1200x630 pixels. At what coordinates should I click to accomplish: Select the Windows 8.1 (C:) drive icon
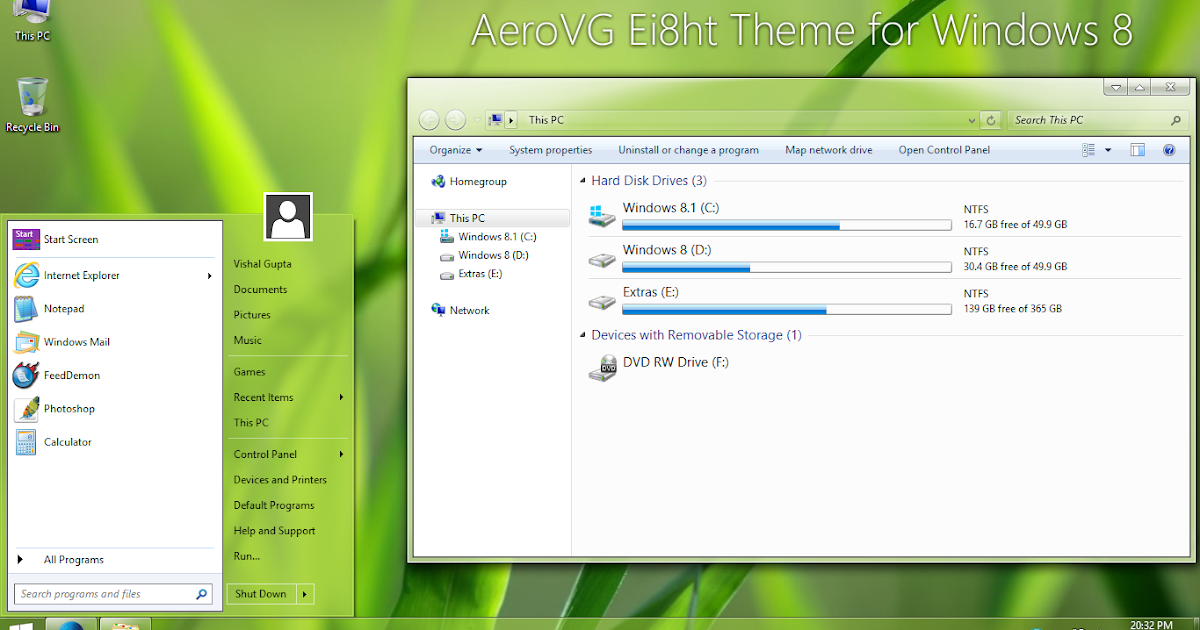(x=602, y=215)
